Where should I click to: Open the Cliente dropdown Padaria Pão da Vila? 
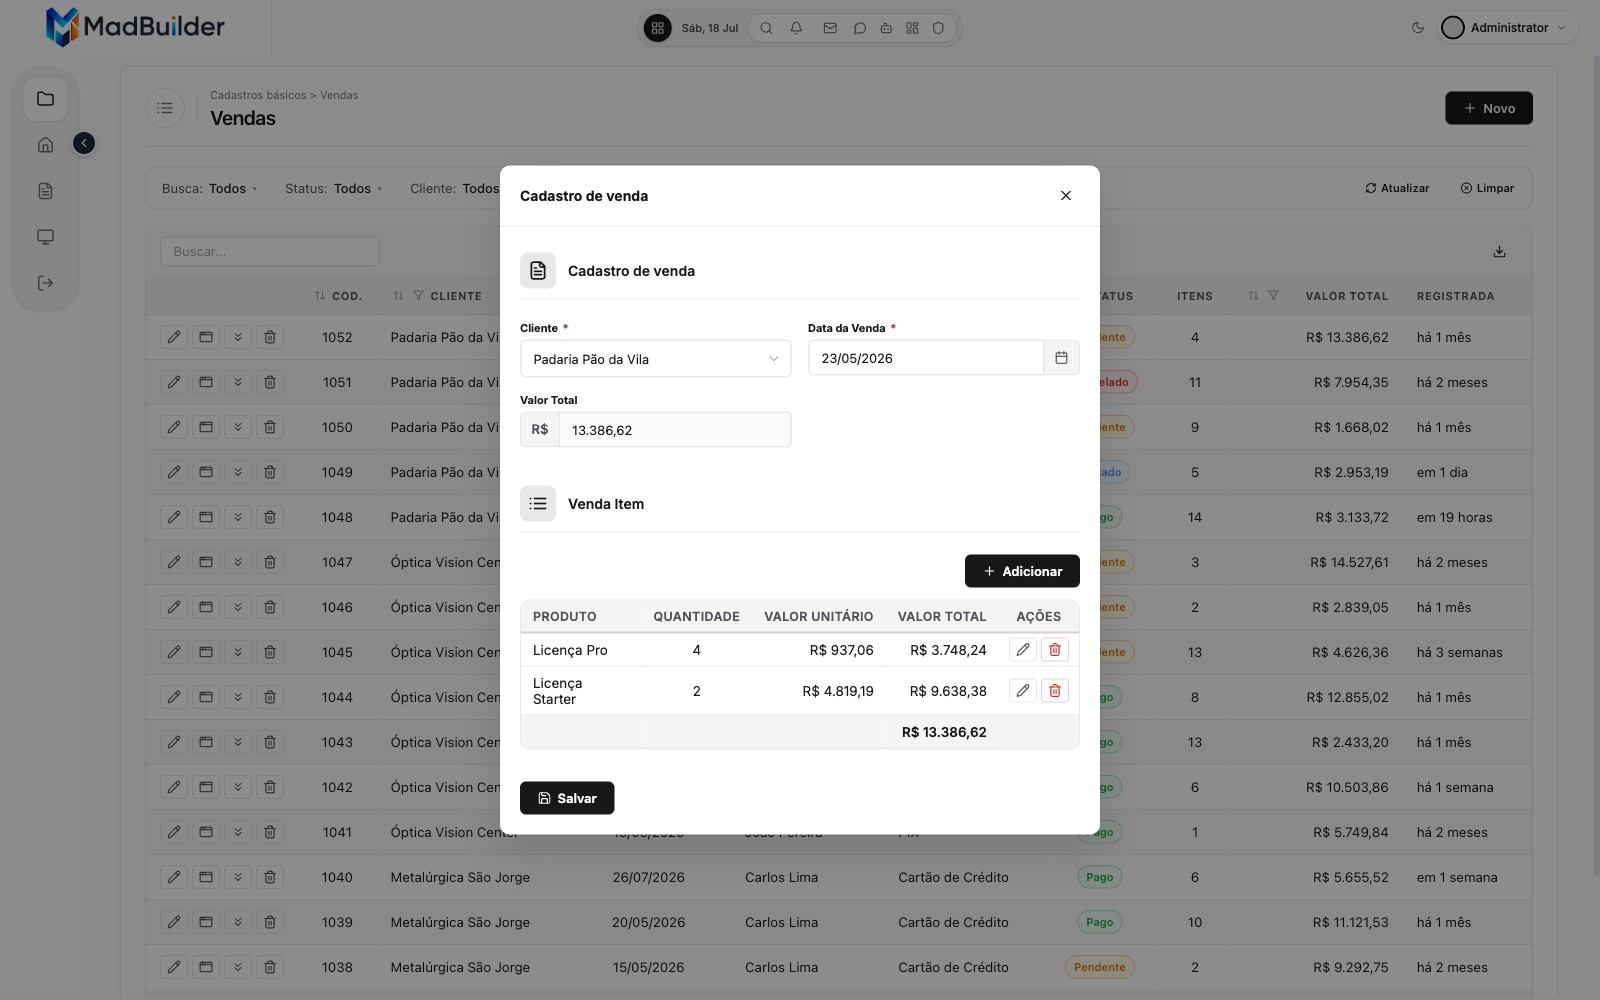656,359
